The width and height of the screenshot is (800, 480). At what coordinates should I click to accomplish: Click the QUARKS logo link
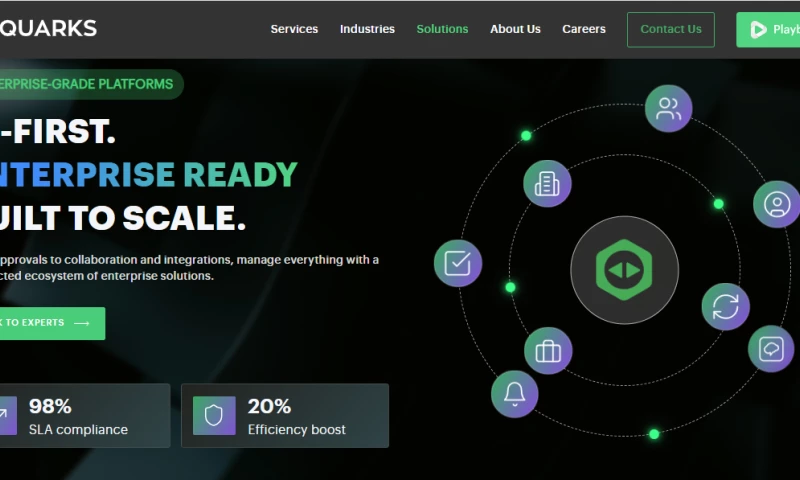point(48,28)
